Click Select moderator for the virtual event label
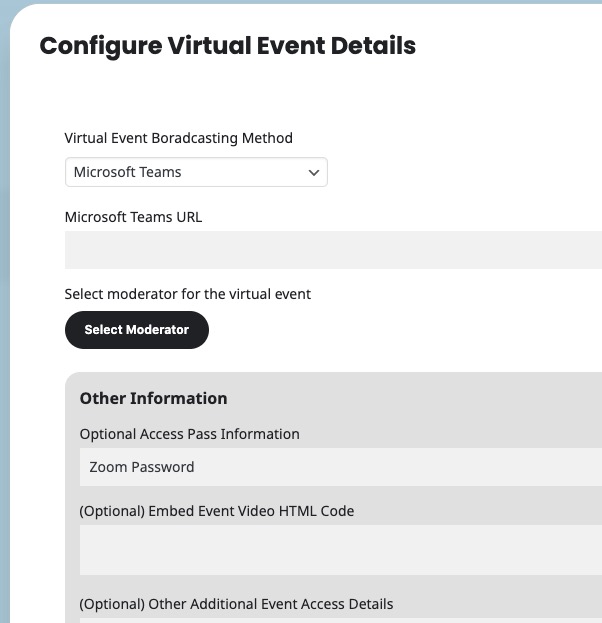 [187, 294]
